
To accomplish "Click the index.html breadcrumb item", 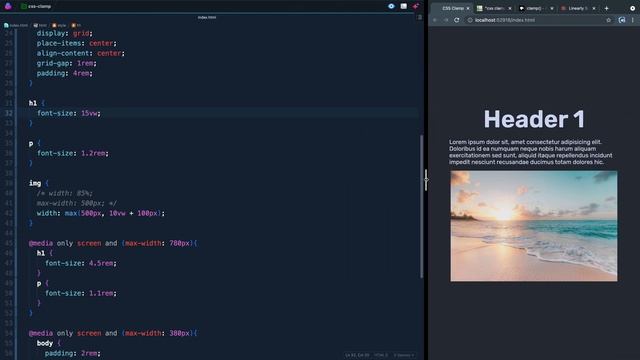I will point(16,25).
